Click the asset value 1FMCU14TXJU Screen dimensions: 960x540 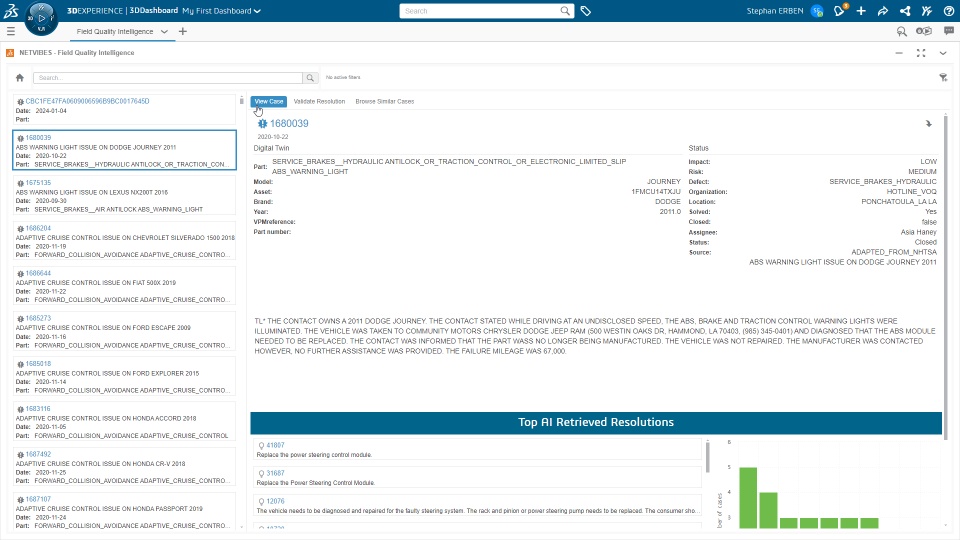coord(656,192)
